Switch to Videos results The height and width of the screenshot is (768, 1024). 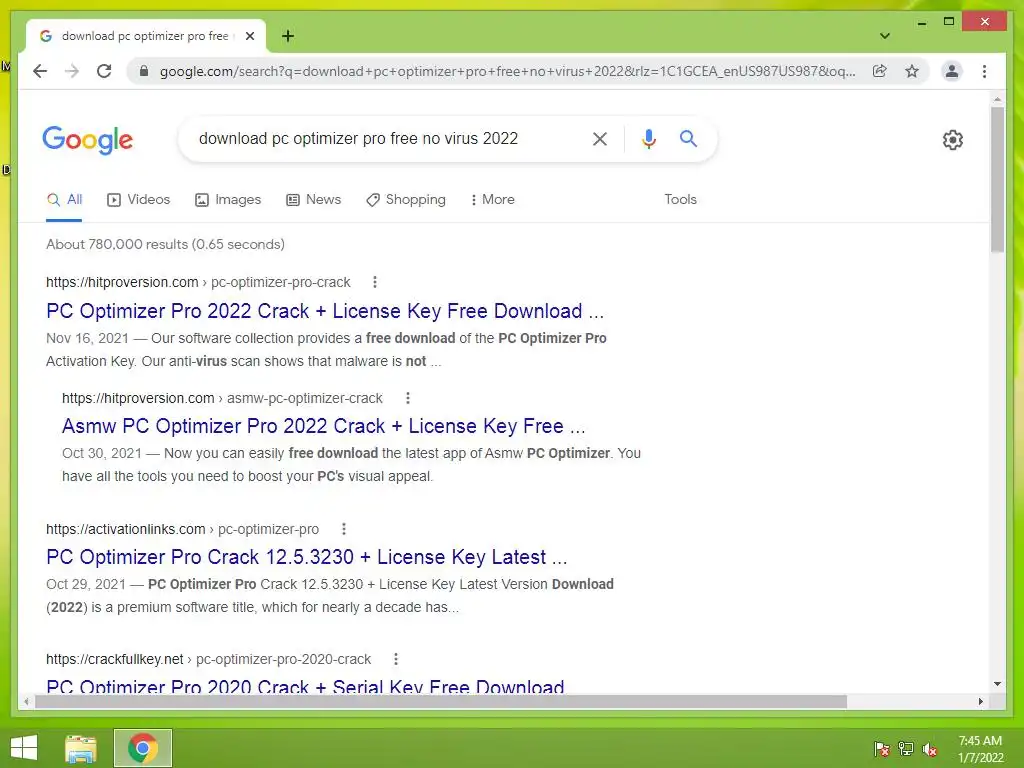coord(138,200)
